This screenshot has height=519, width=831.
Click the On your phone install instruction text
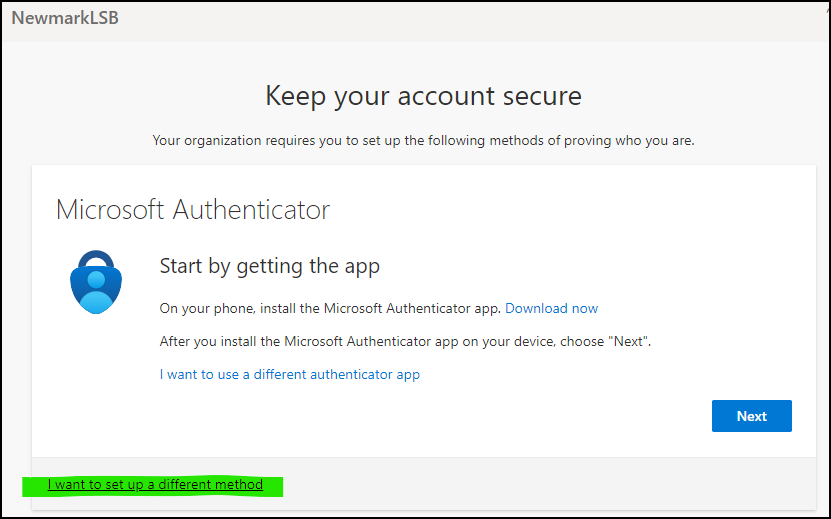[x=330, y=309]
